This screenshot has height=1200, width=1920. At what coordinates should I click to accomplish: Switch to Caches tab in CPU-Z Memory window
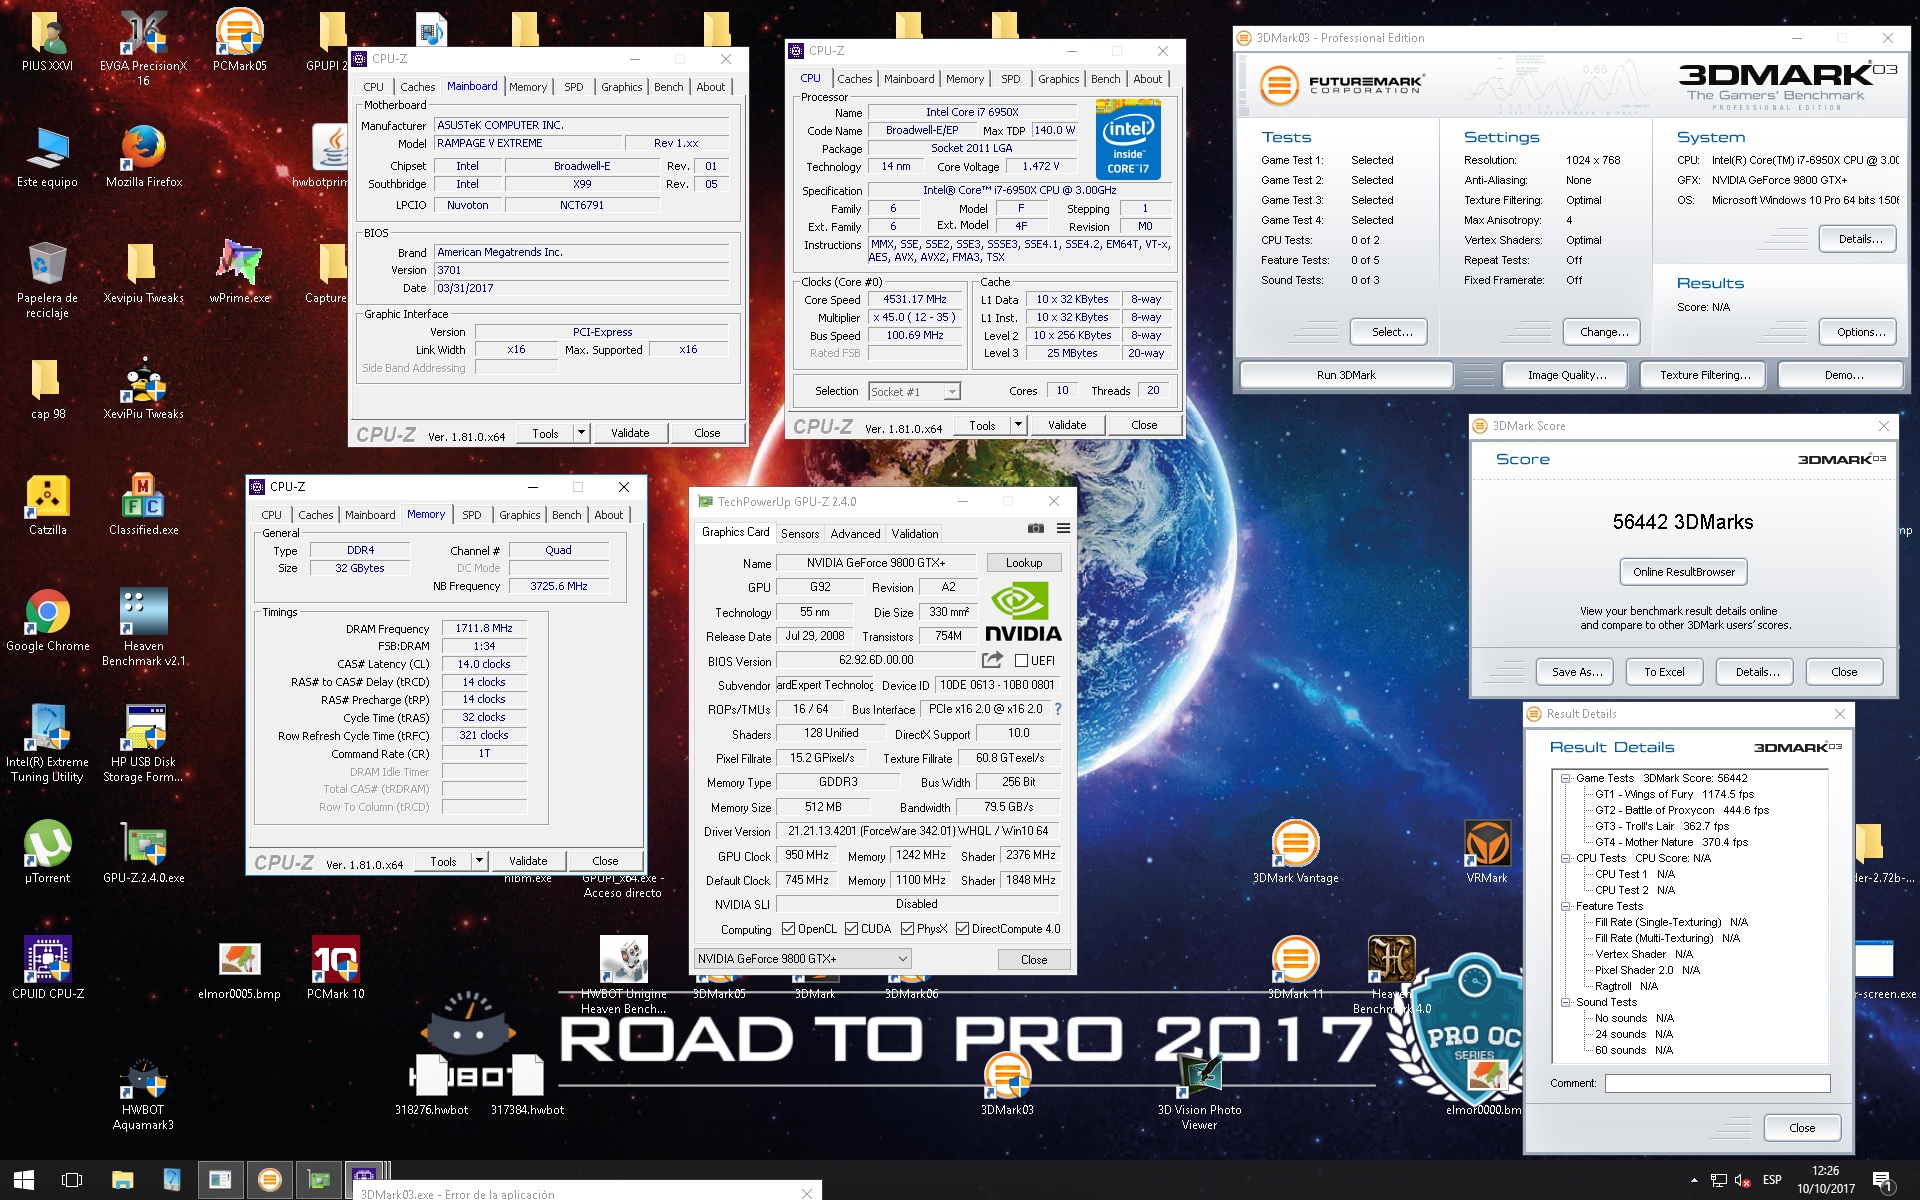click(x=316, y=515)
